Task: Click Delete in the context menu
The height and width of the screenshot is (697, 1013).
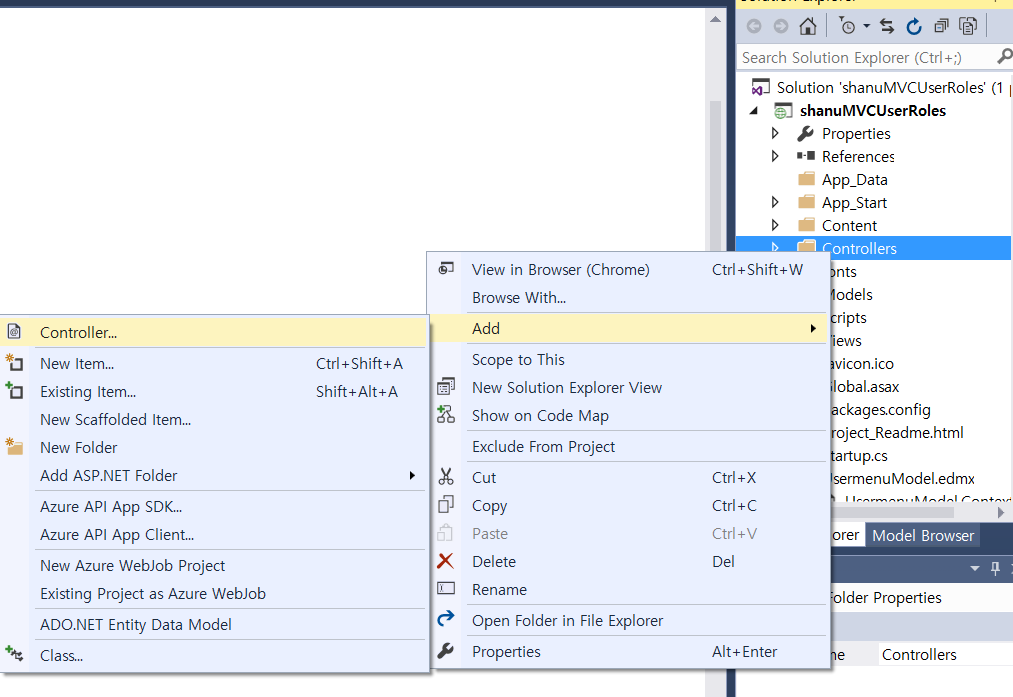Action: point(629,561)
